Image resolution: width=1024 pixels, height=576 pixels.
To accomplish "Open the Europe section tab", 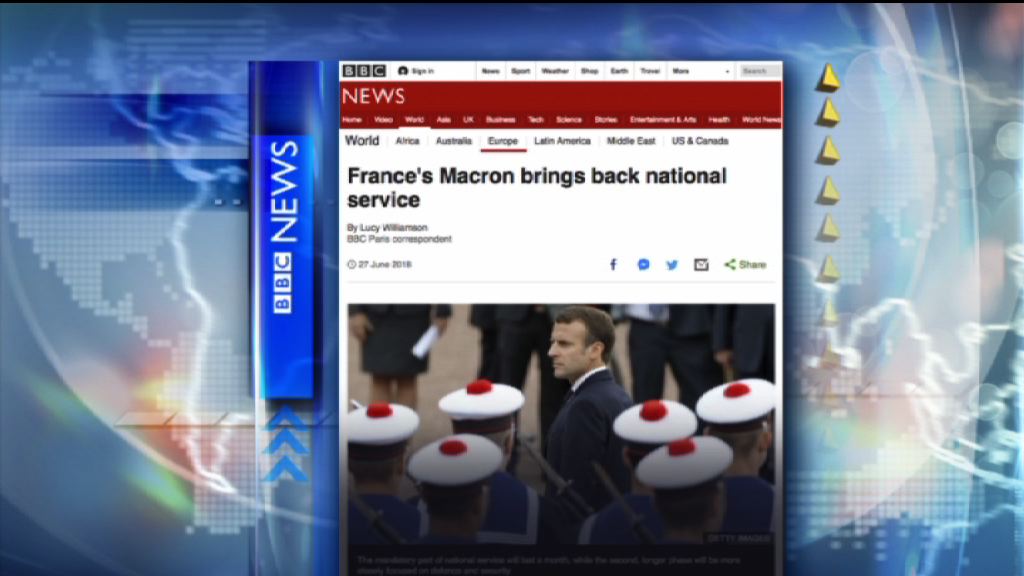I will (503, 141).
